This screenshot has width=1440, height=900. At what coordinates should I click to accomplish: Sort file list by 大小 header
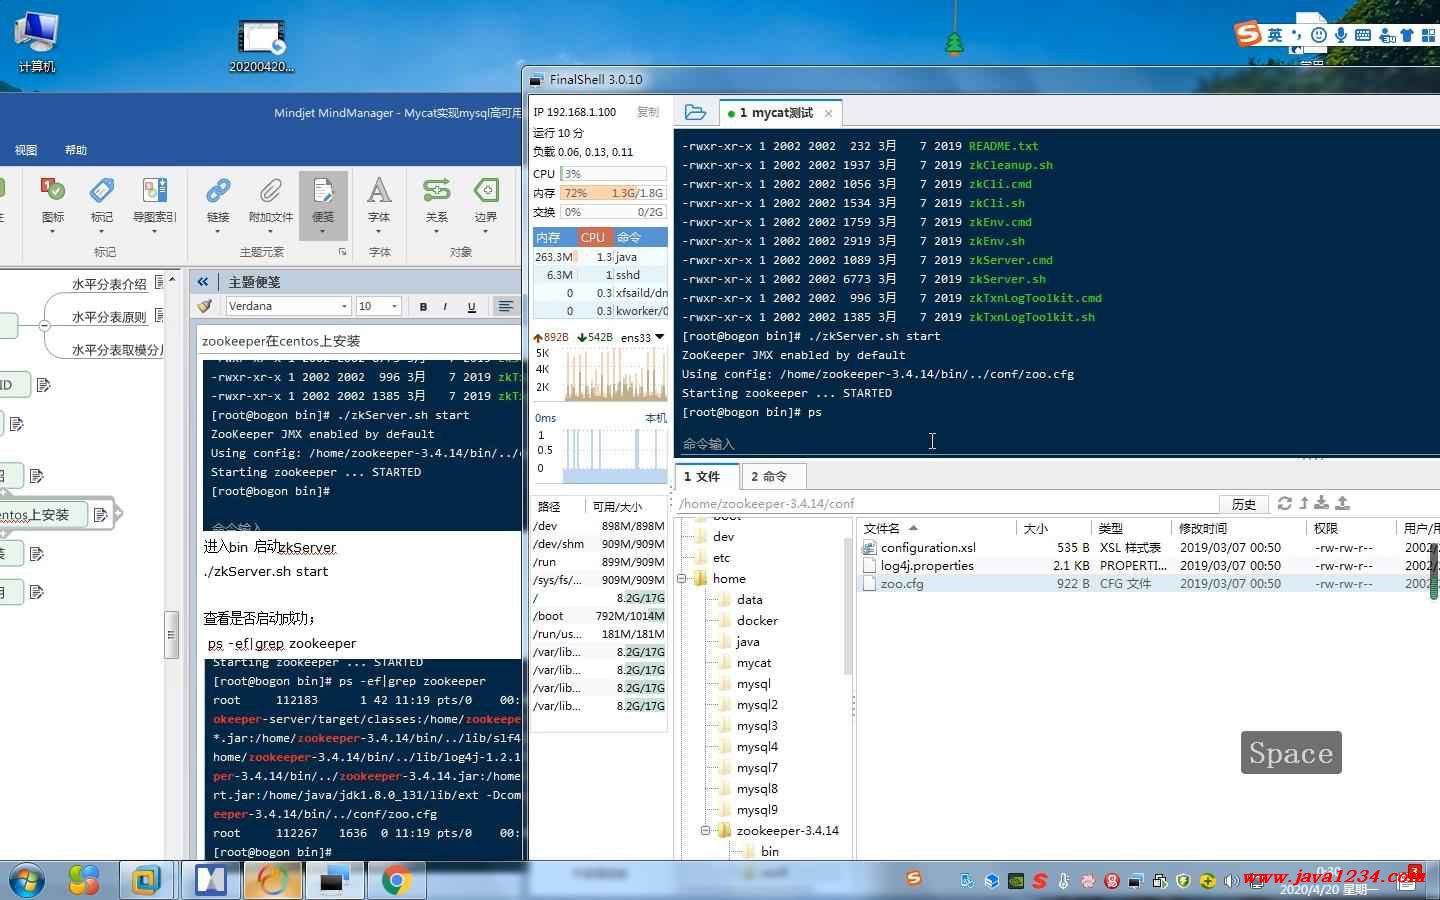point(1054,528)
